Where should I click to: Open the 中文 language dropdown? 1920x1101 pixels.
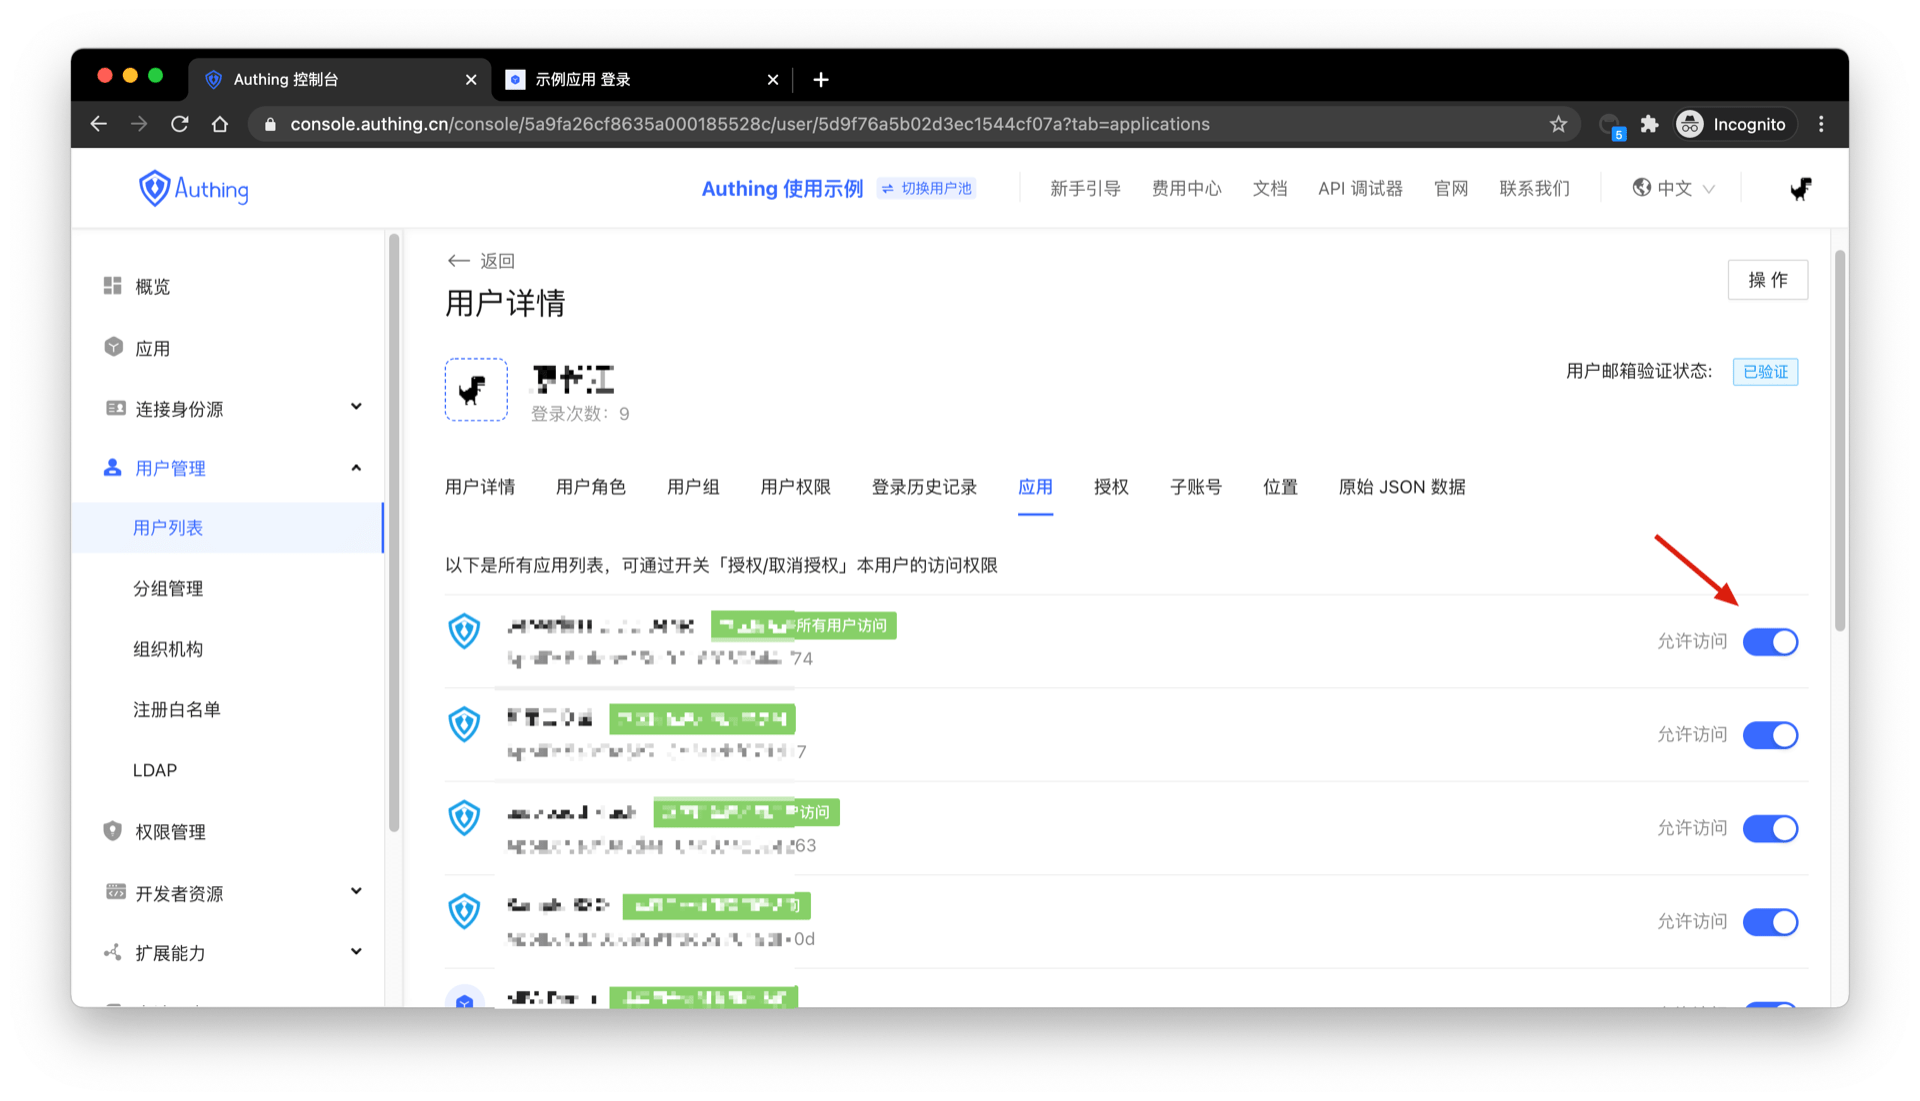(1674, 188)
